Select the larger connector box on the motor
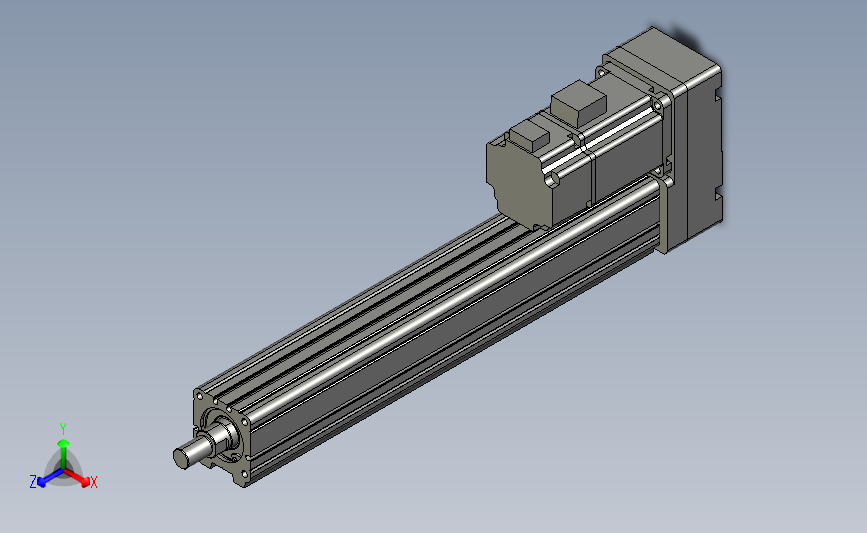 579,103
